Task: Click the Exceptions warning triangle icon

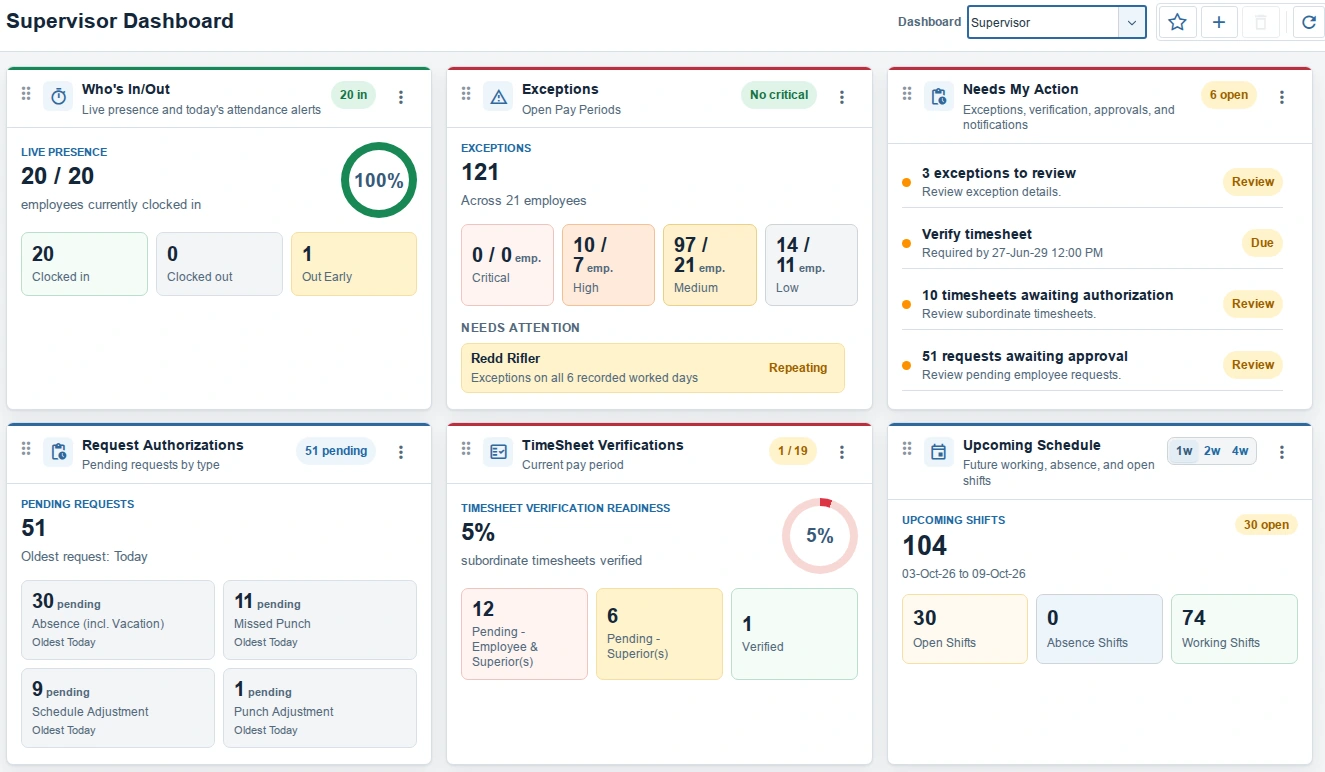Action: point(498,96)
